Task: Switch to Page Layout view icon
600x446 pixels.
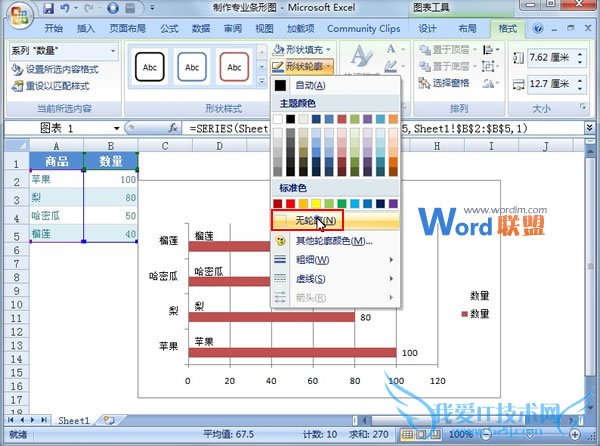Action: [x=421, y=435]
